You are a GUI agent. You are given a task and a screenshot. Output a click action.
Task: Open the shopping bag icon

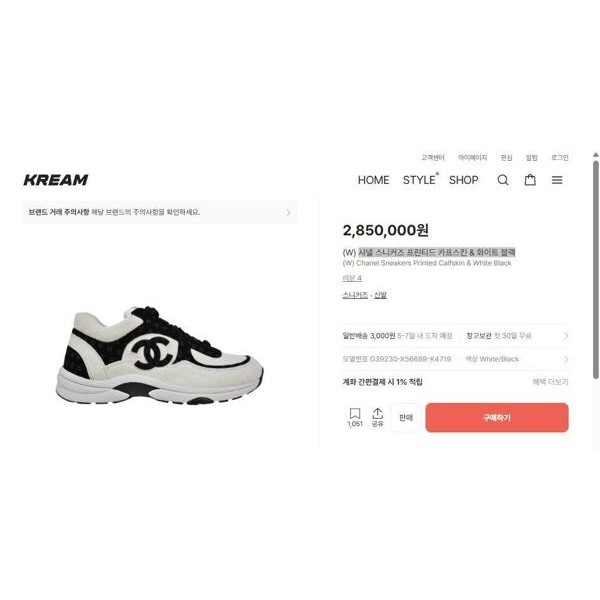tap(530, 180)
